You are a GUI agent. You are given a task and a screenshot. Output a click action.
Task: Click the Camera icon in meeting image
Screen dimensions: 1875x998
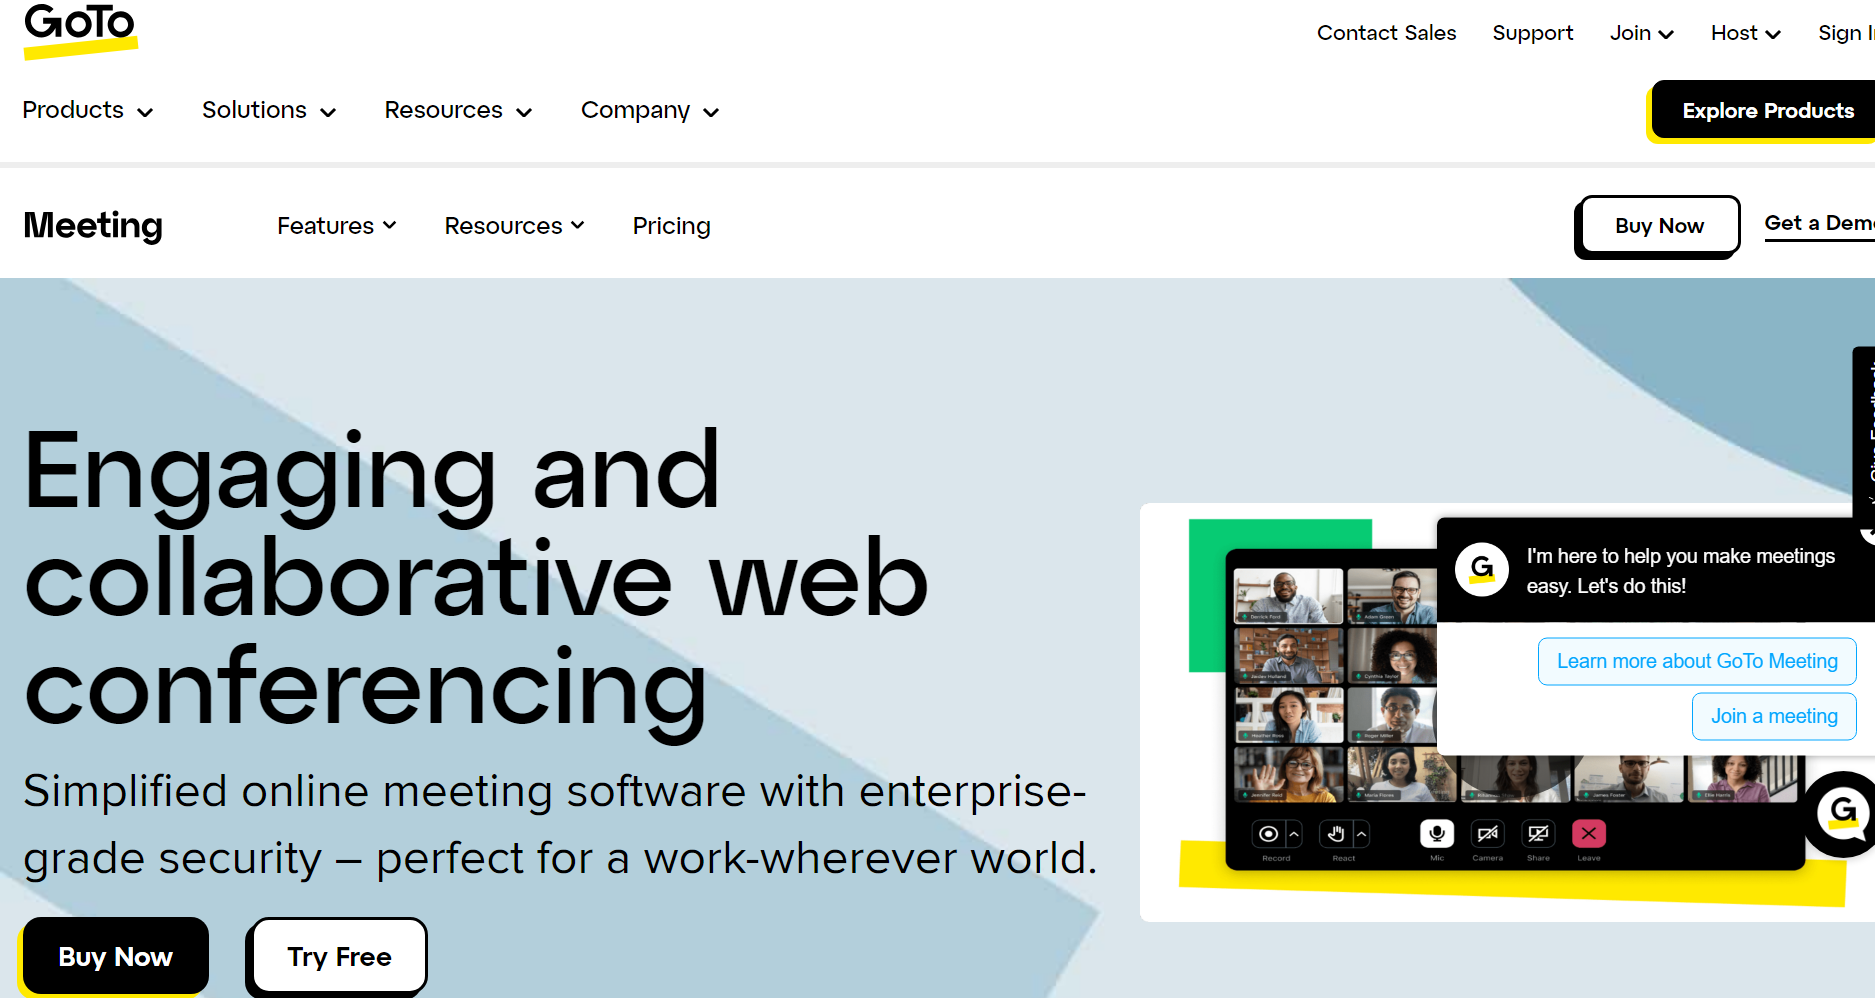1487,834
